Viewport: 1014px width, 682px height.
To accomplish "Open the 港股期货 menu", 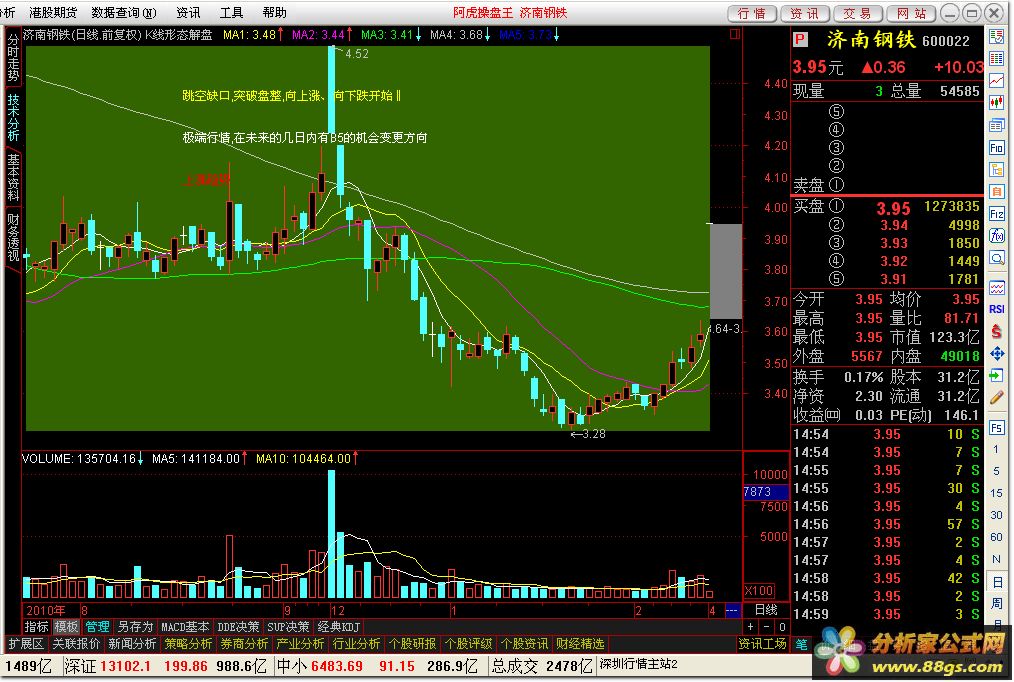I will pyautogui.click(x=53, y=12).
